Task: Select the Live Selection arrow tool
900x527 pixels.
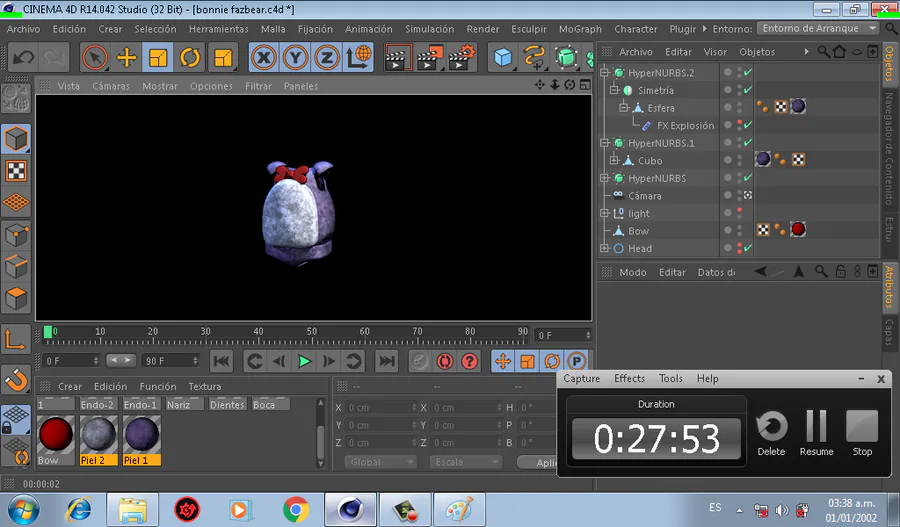Action: click(95, 57)
